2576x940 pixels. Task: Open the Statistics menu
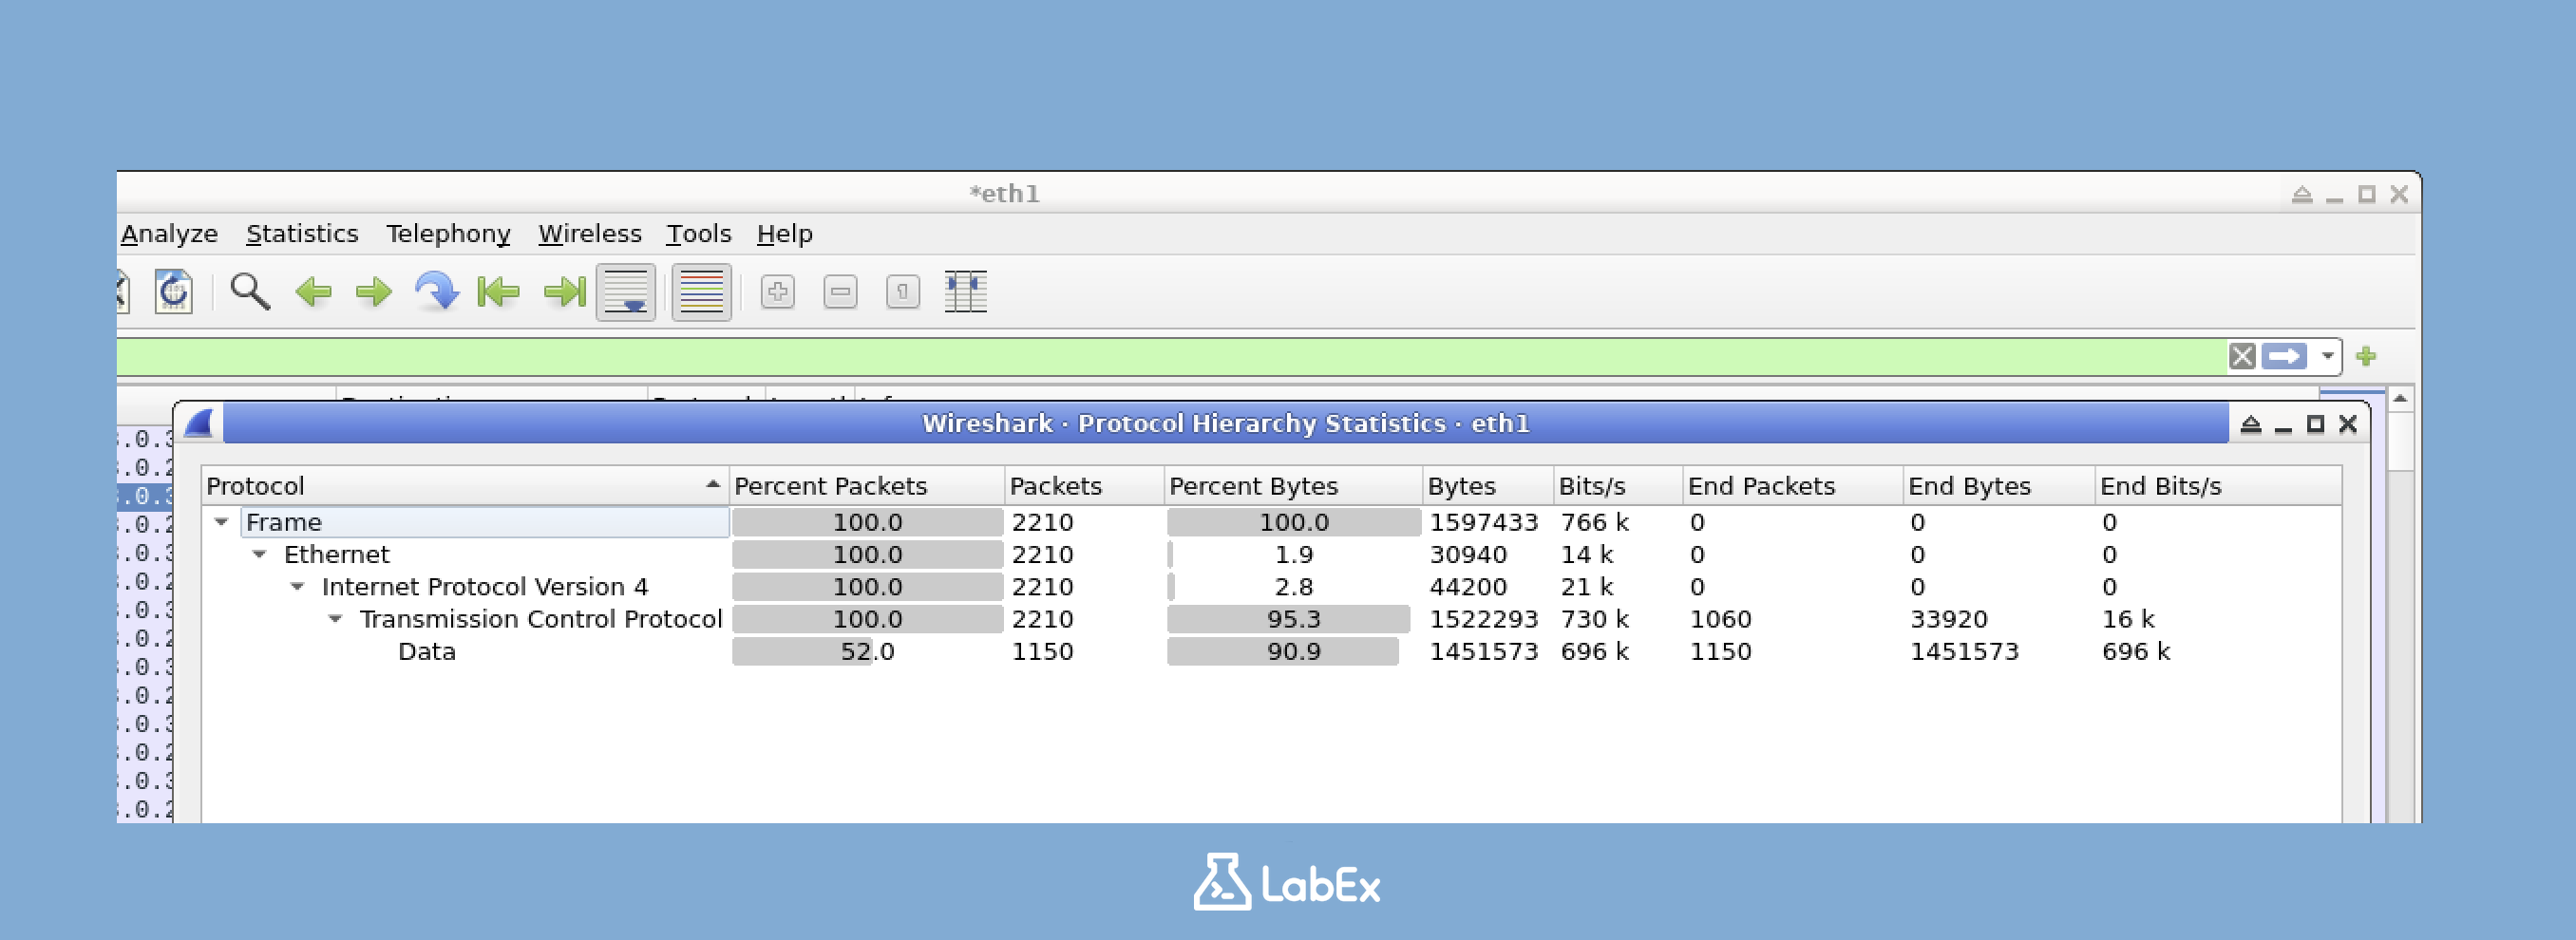pos(303,233)
